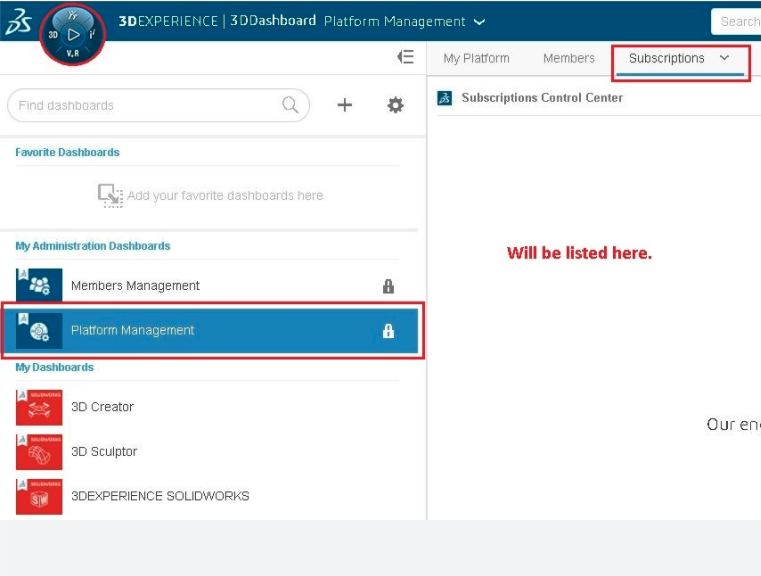Click the 3DEXPERIENCE SOLIDWORKS red thumbnail
761x576 pixels.
click(39, 496)
